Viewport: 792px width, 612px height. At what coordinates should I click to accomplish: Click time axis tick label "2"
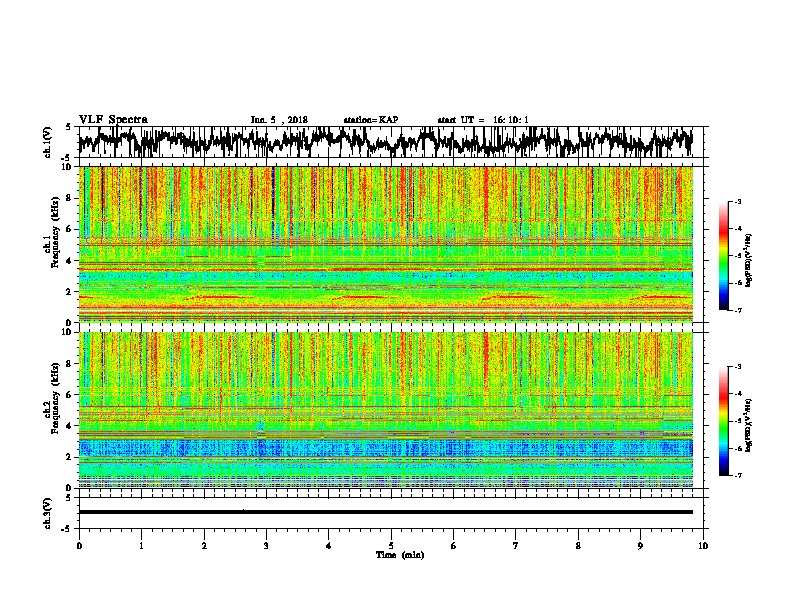coord(204,546)
